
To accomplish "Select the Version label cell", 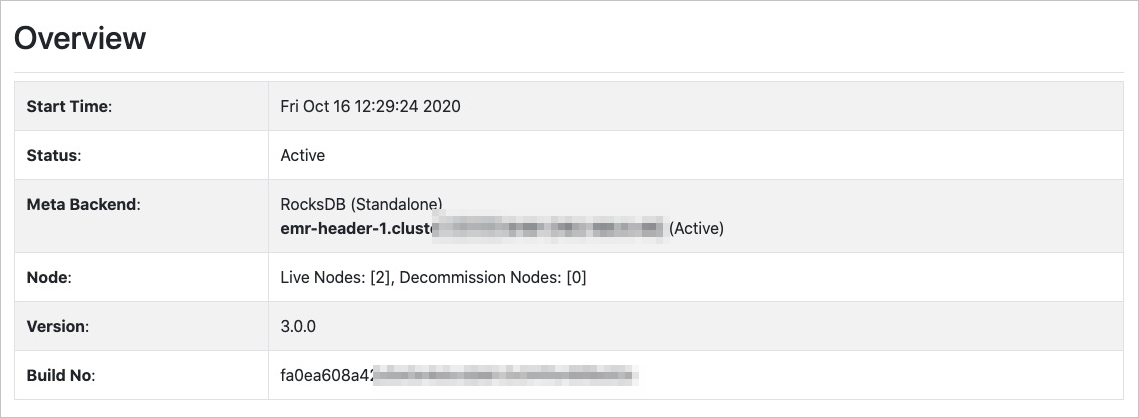I will (x=142, y=326).
